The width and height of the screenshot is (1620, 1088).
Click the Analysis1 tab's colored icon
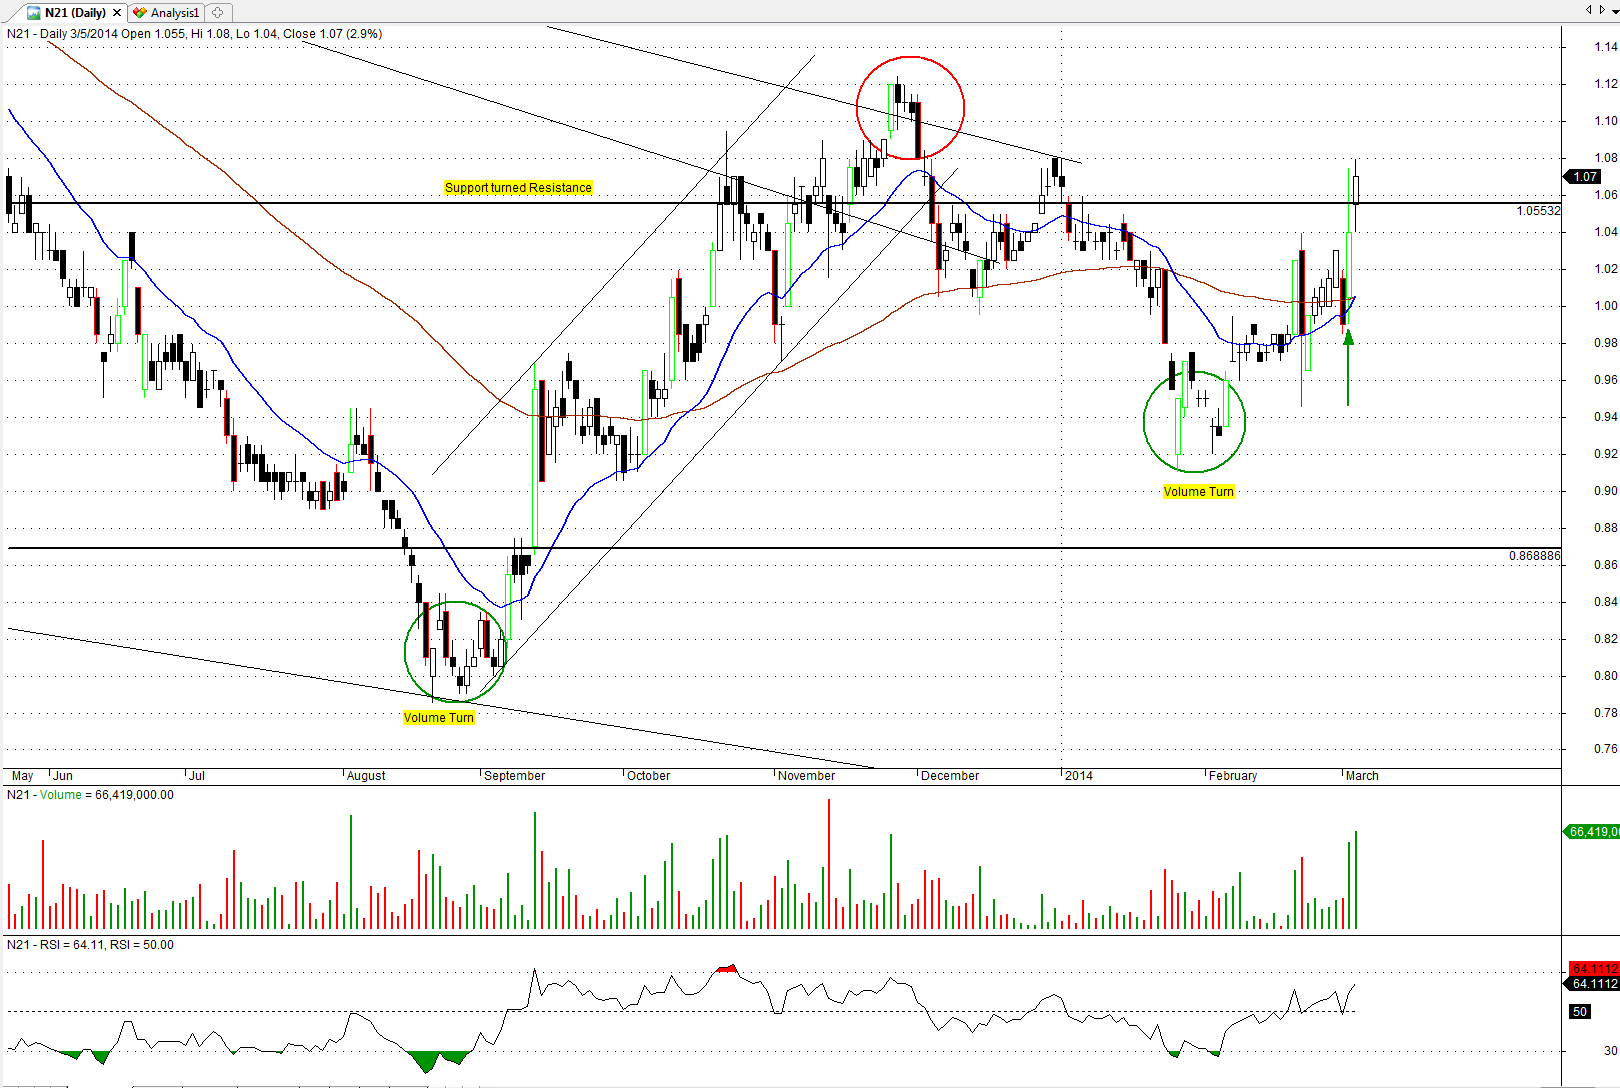tap(140, 13)
